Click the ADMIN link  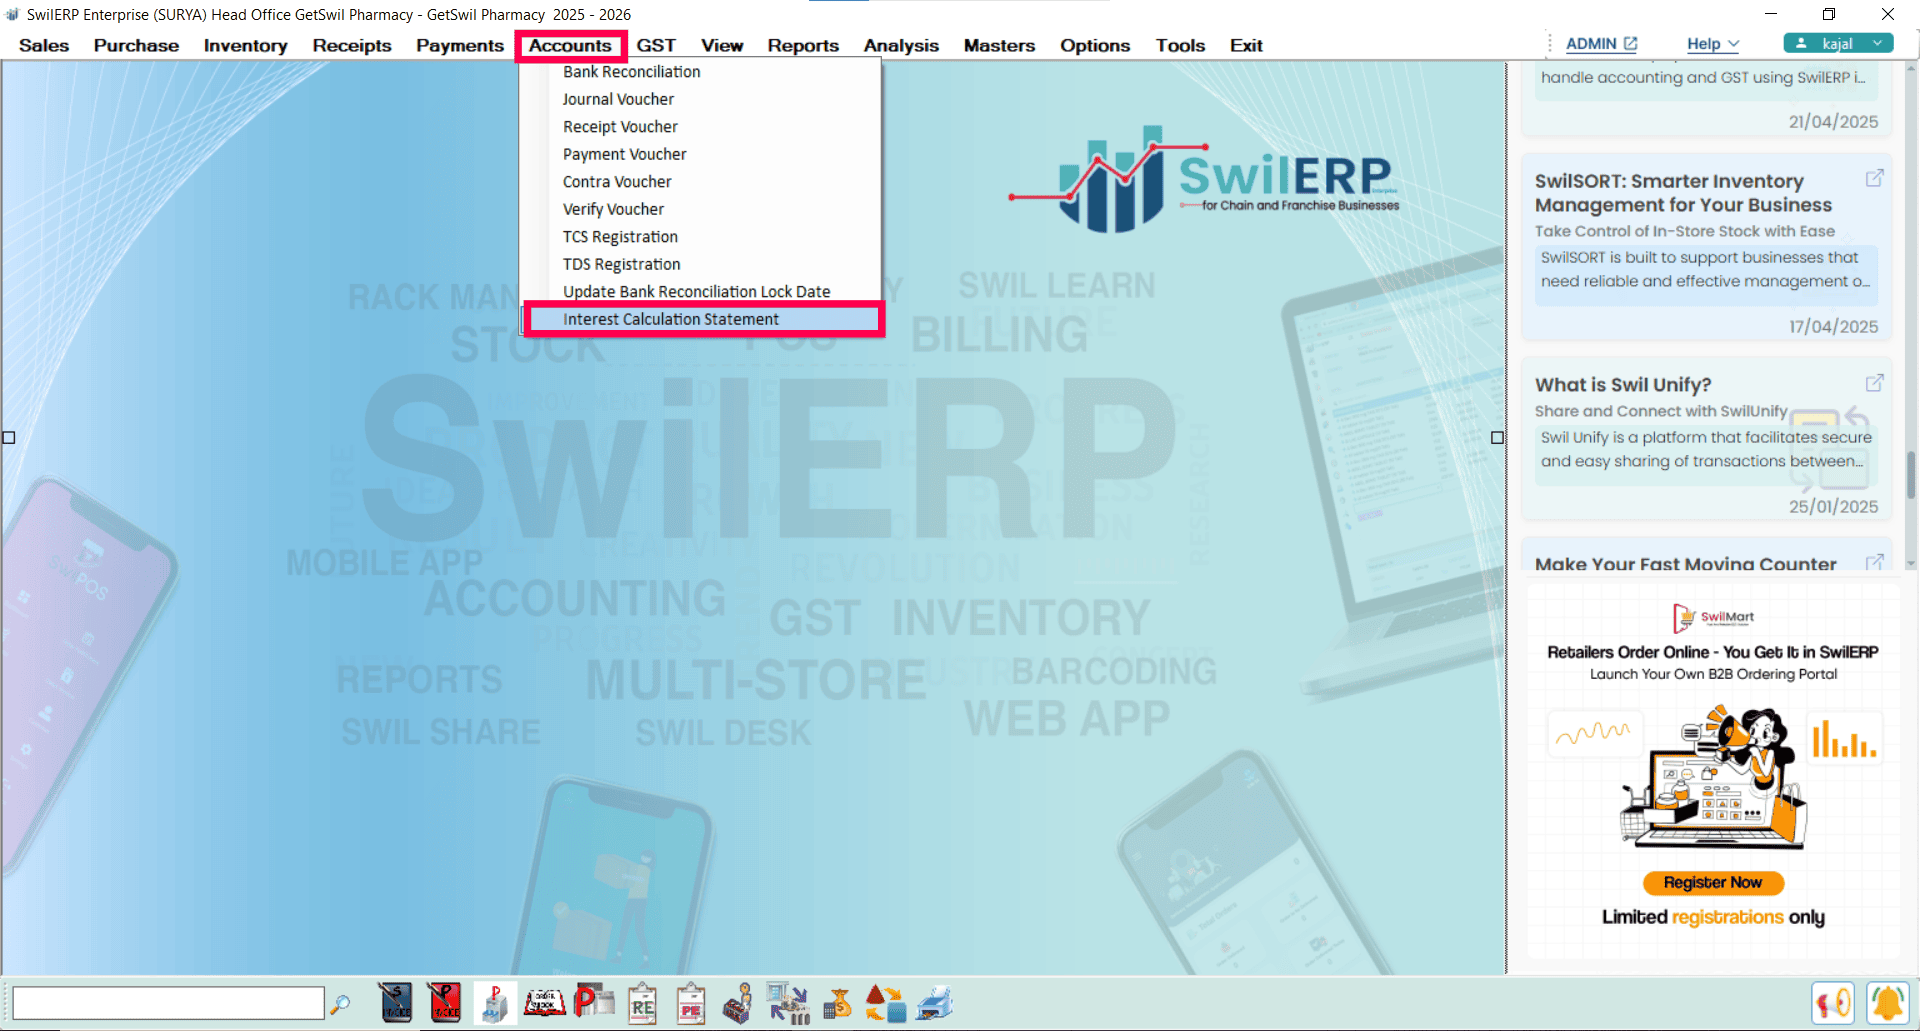click(x=1591, y=44)
